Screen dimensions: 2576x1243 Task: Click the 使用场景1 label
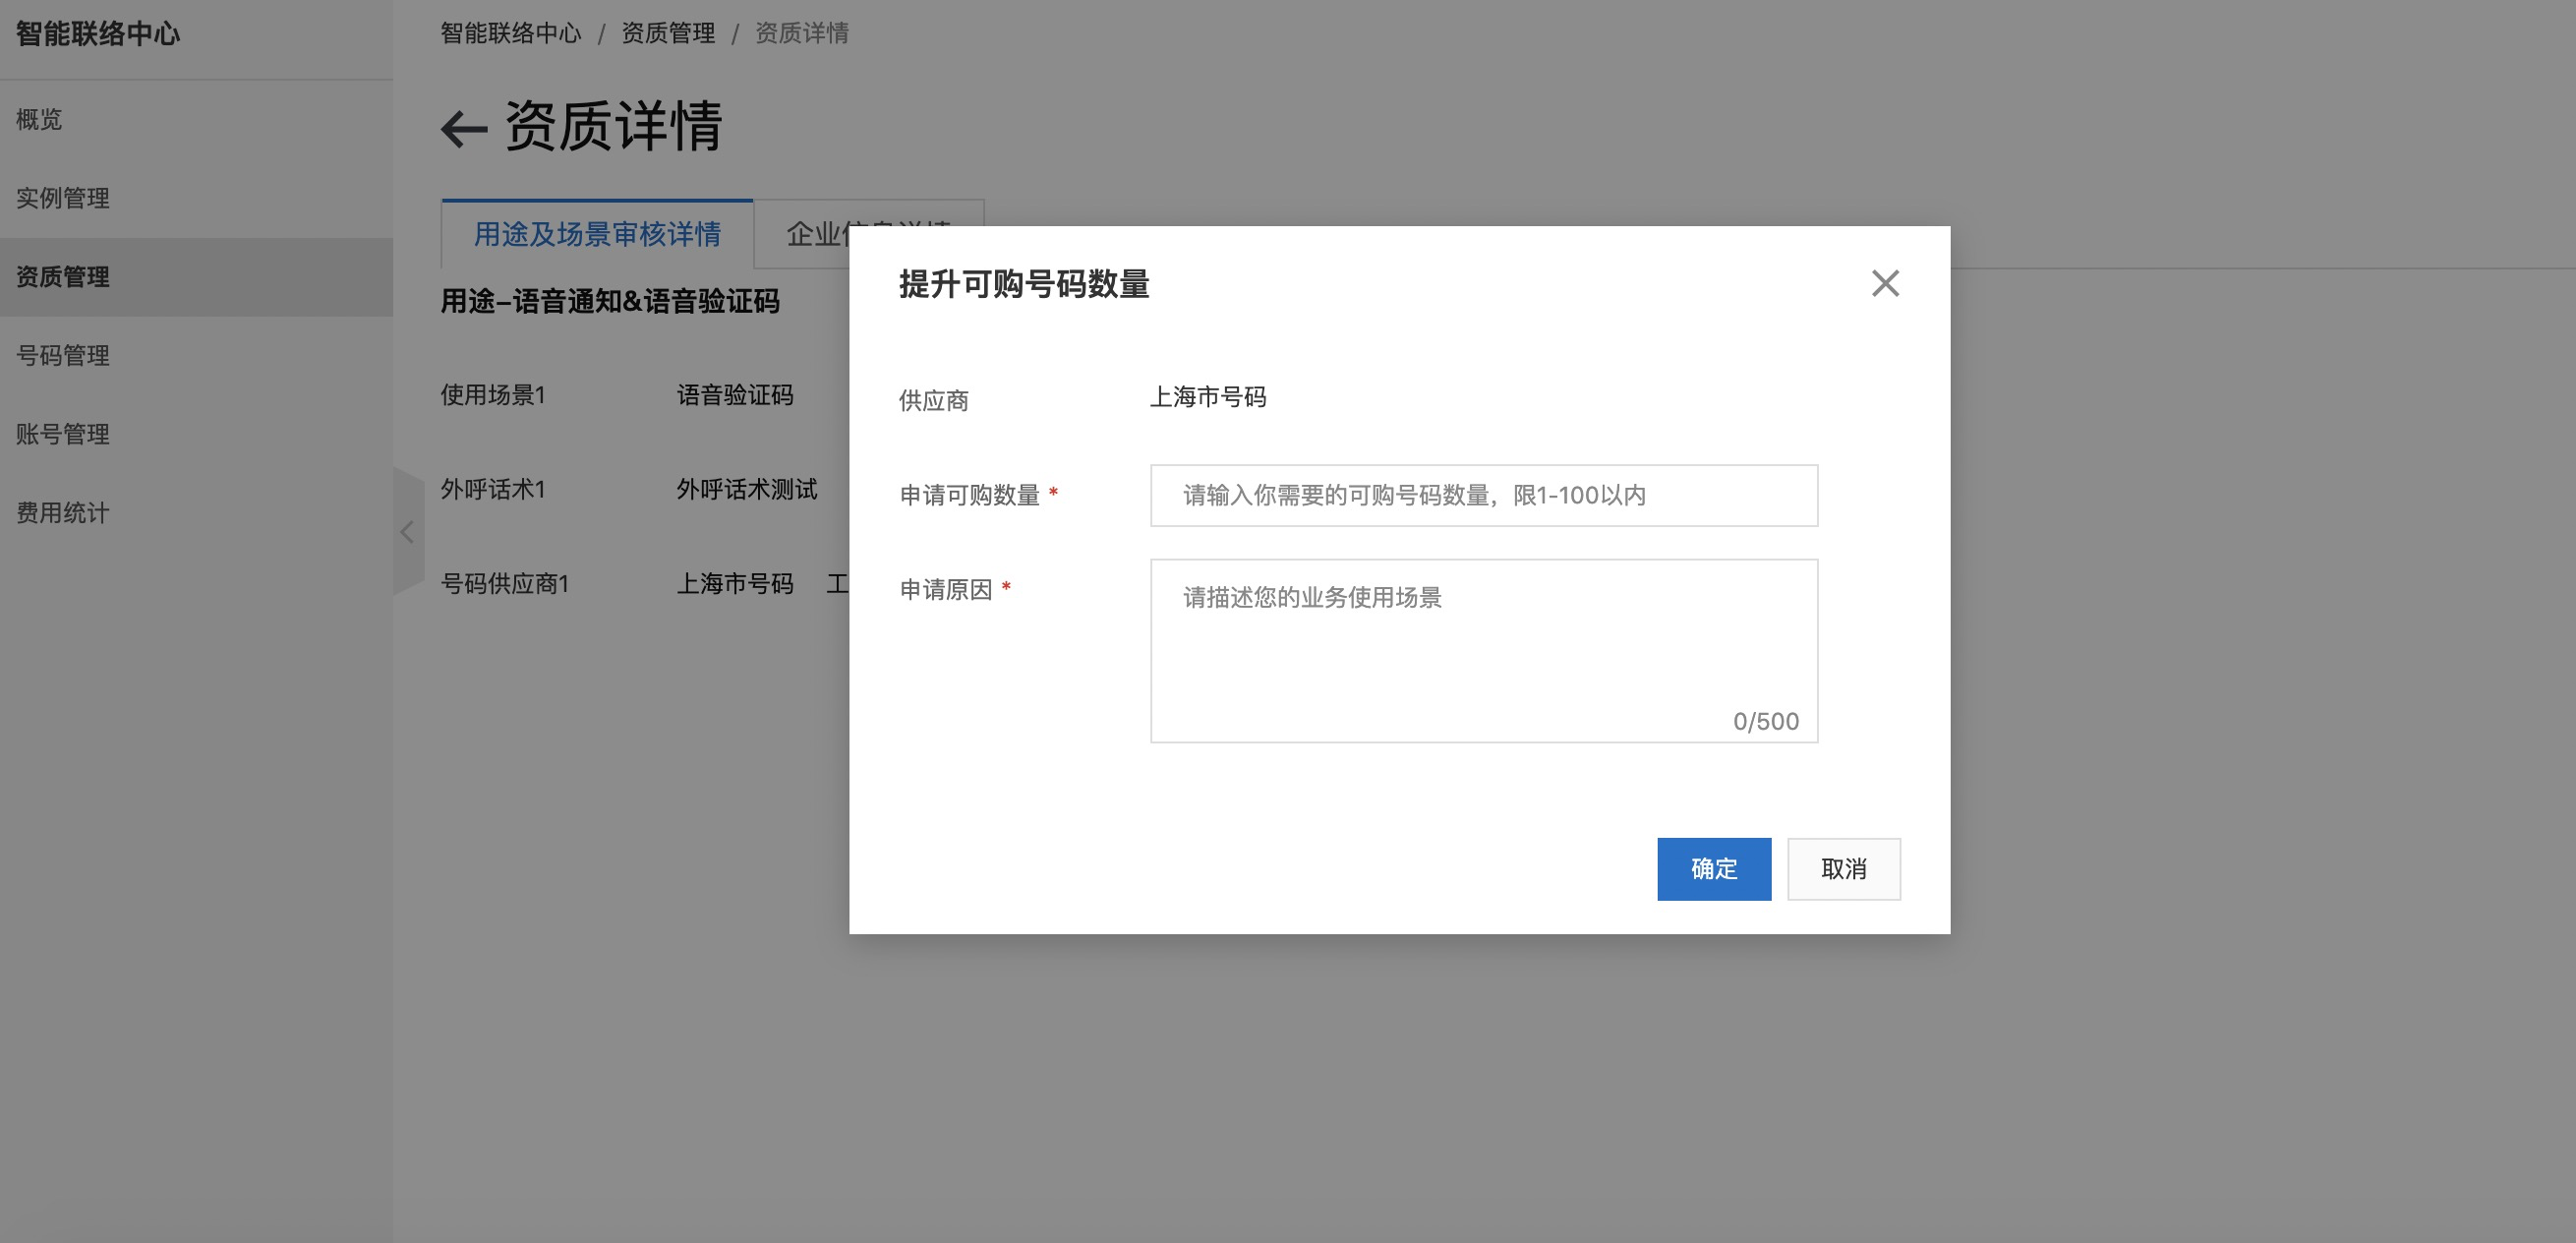click(493, 395)
